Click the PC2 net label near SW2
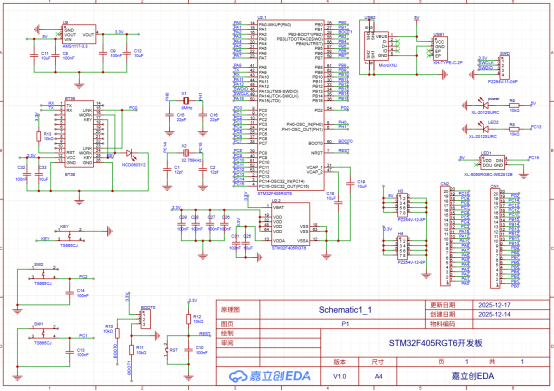Screen dimensions: 554x391 point(83,277)
